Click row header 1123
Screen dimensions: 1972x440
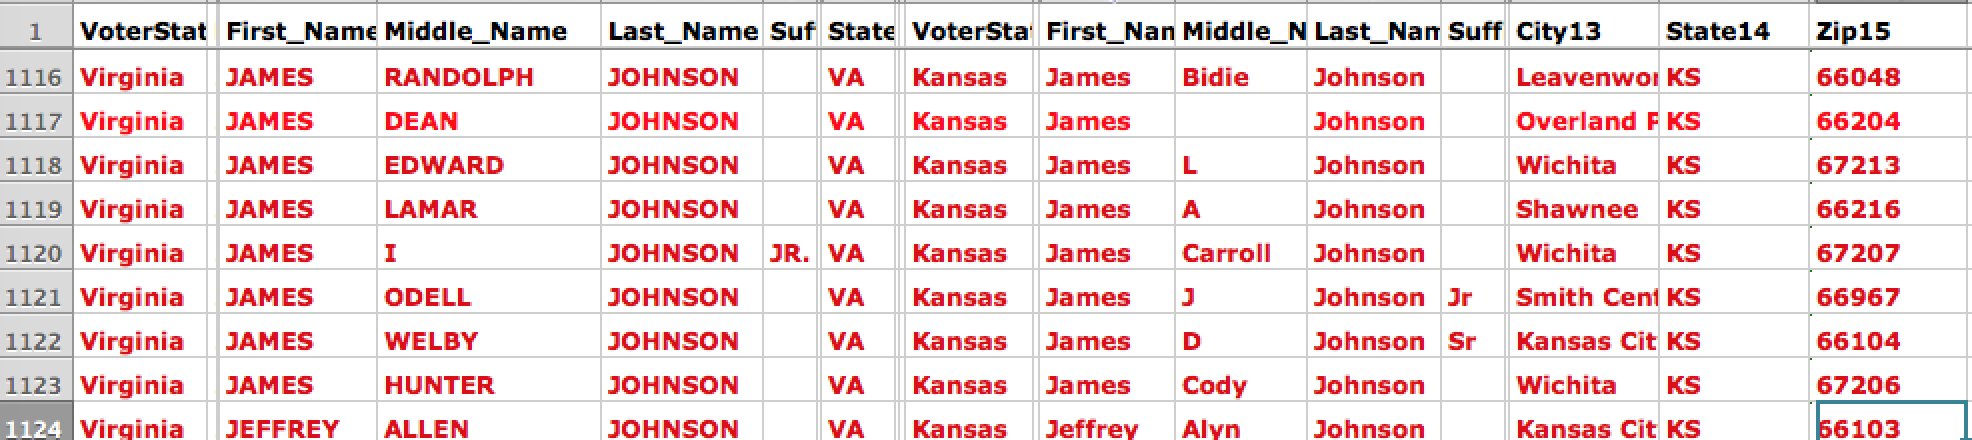click(x=35, y=385)
